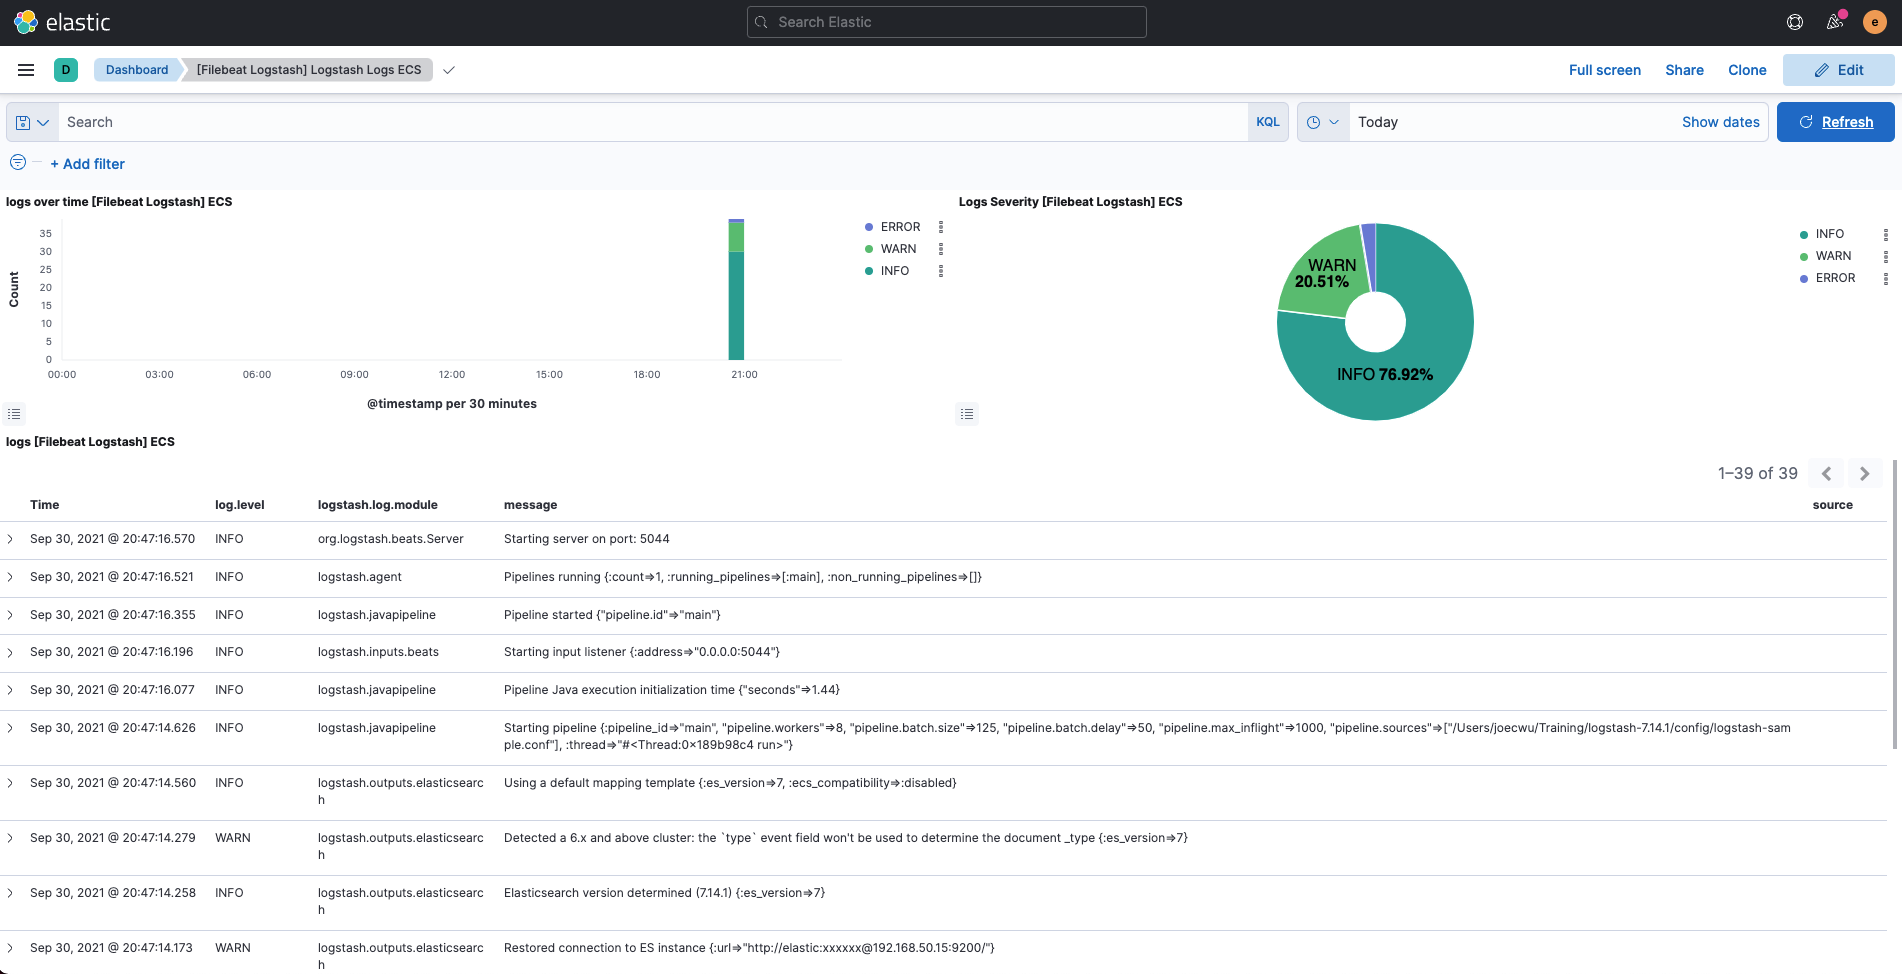Click Full screen in the top menu
This screenshot has height=974, width=1902.
[1604, 70]
